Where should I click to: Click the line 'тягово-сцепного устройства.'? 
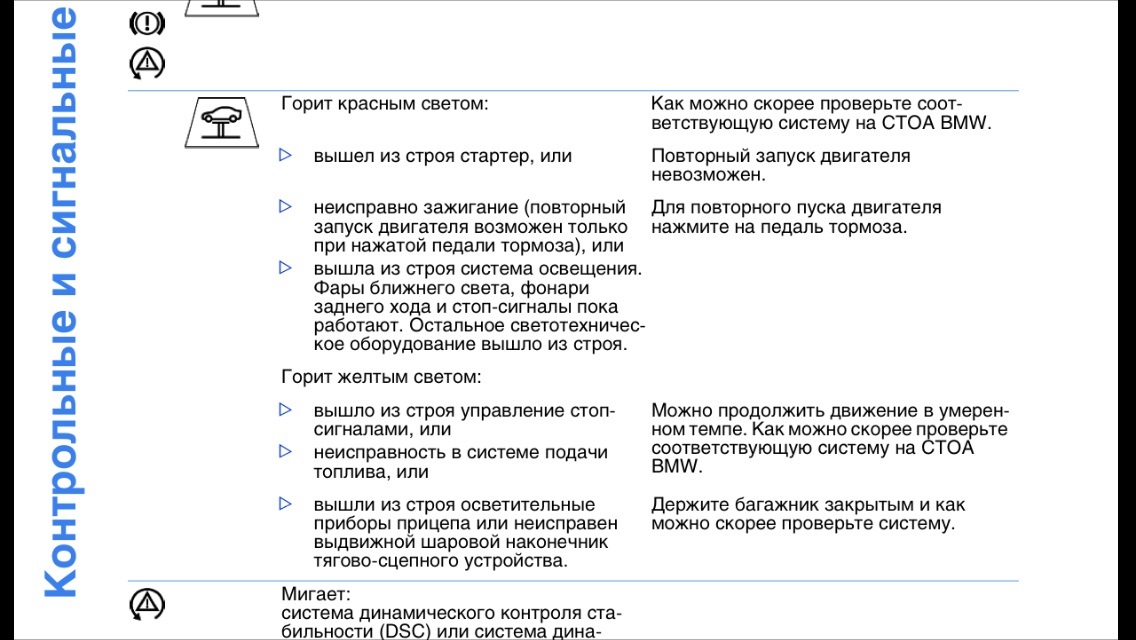(x=440, y=561)
